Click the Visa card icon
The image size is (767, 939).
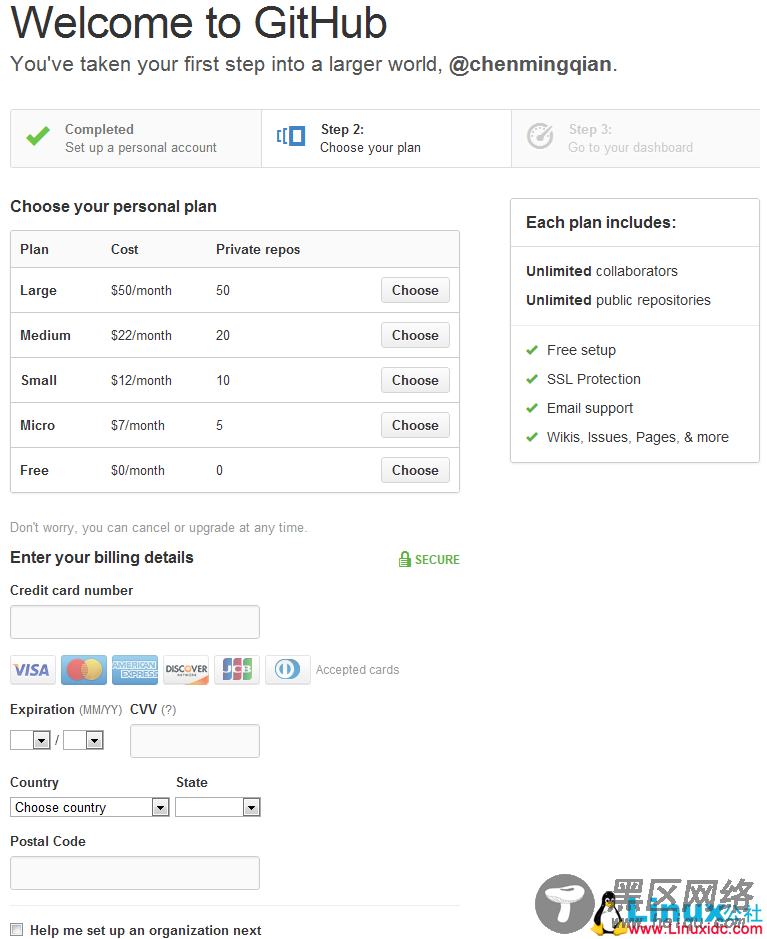[33, 670]
